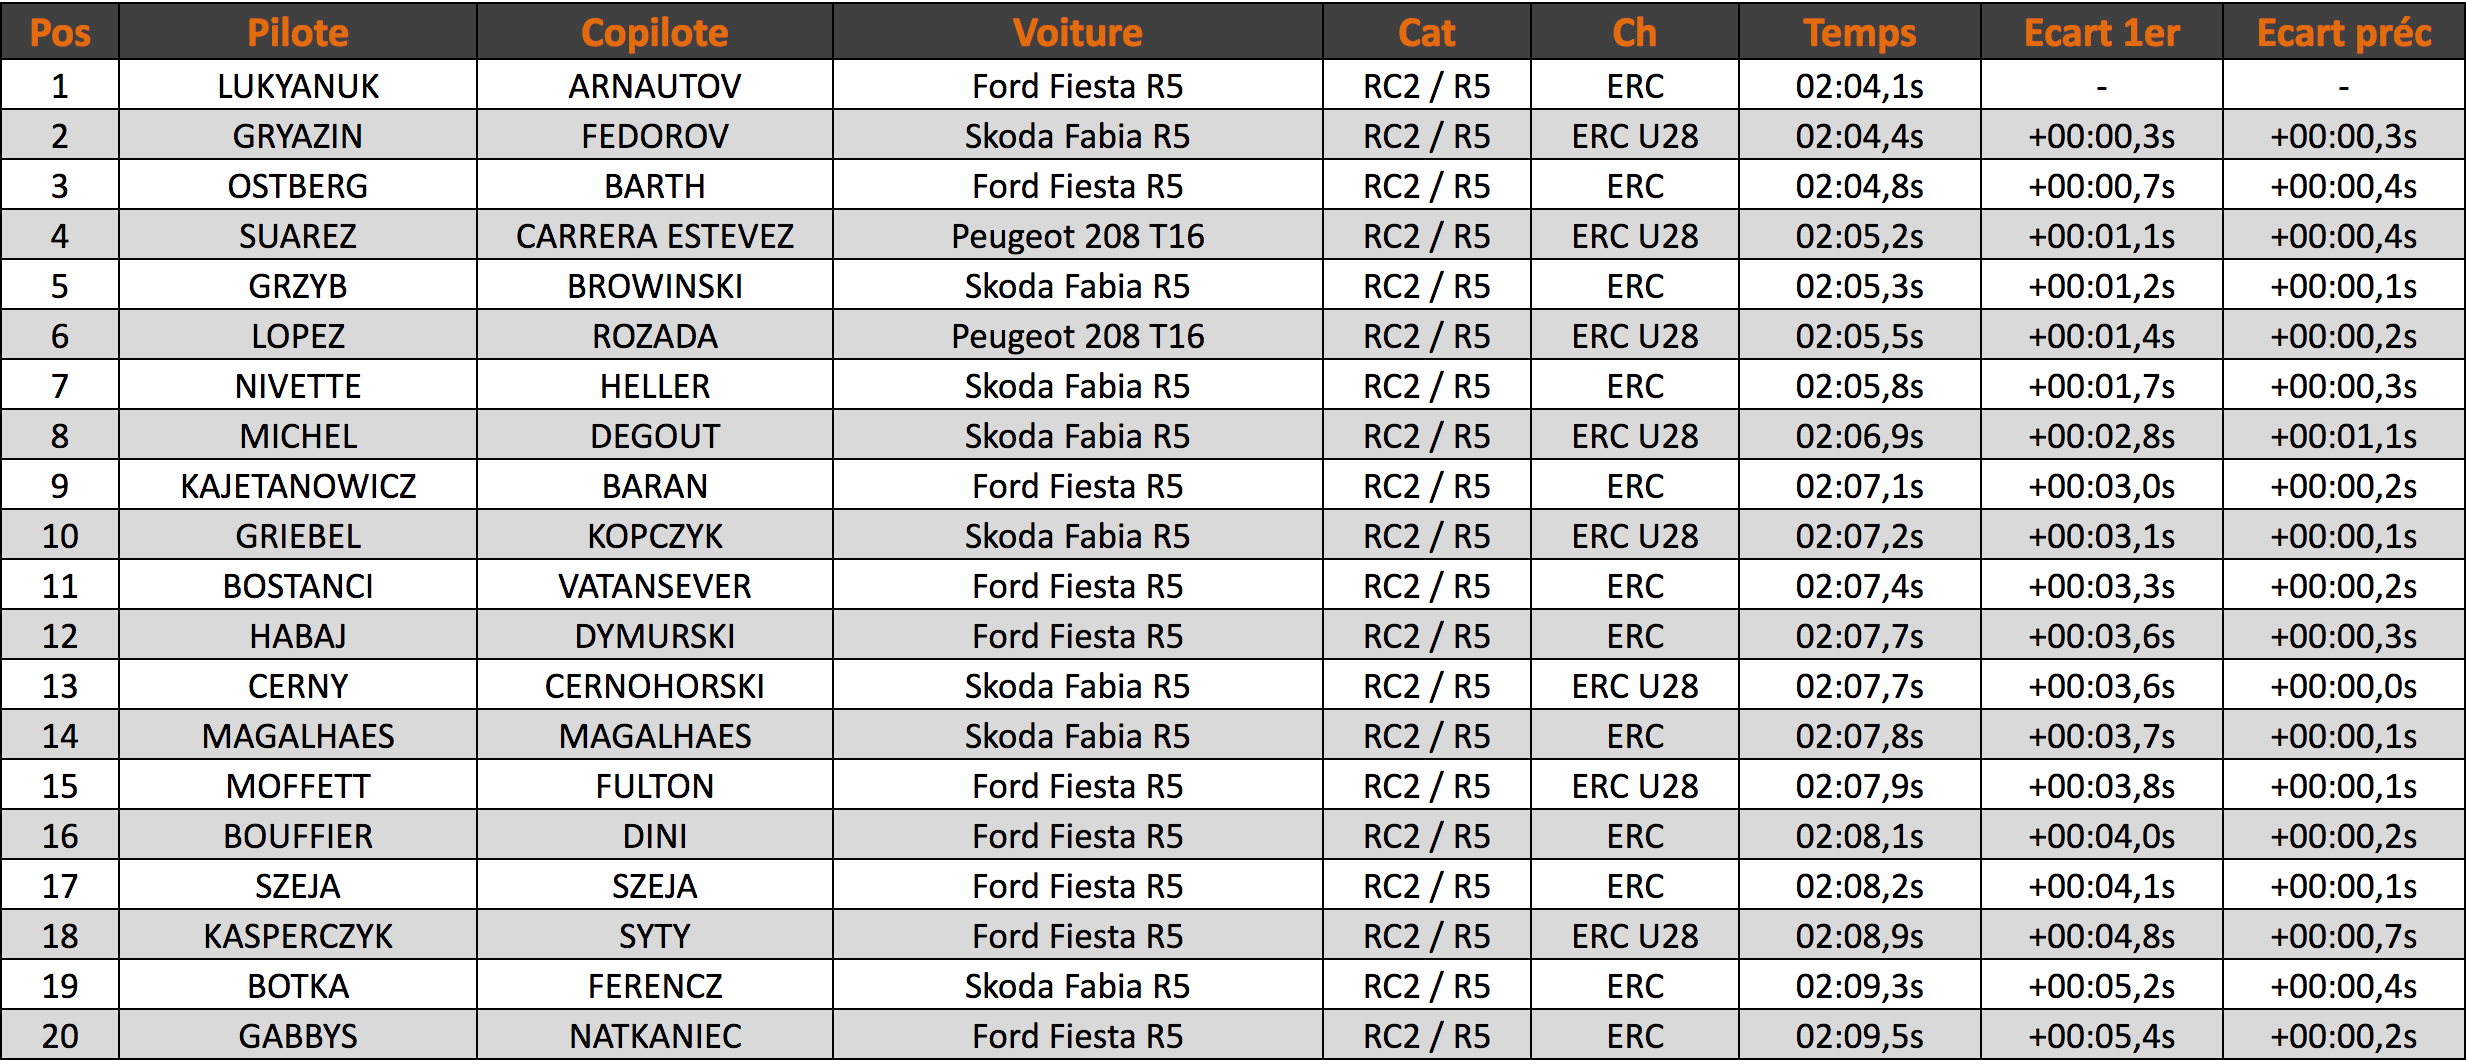Select the Voiture column header
The width and height of the screenshot is (2466, 1060).
pos(1078,33)
